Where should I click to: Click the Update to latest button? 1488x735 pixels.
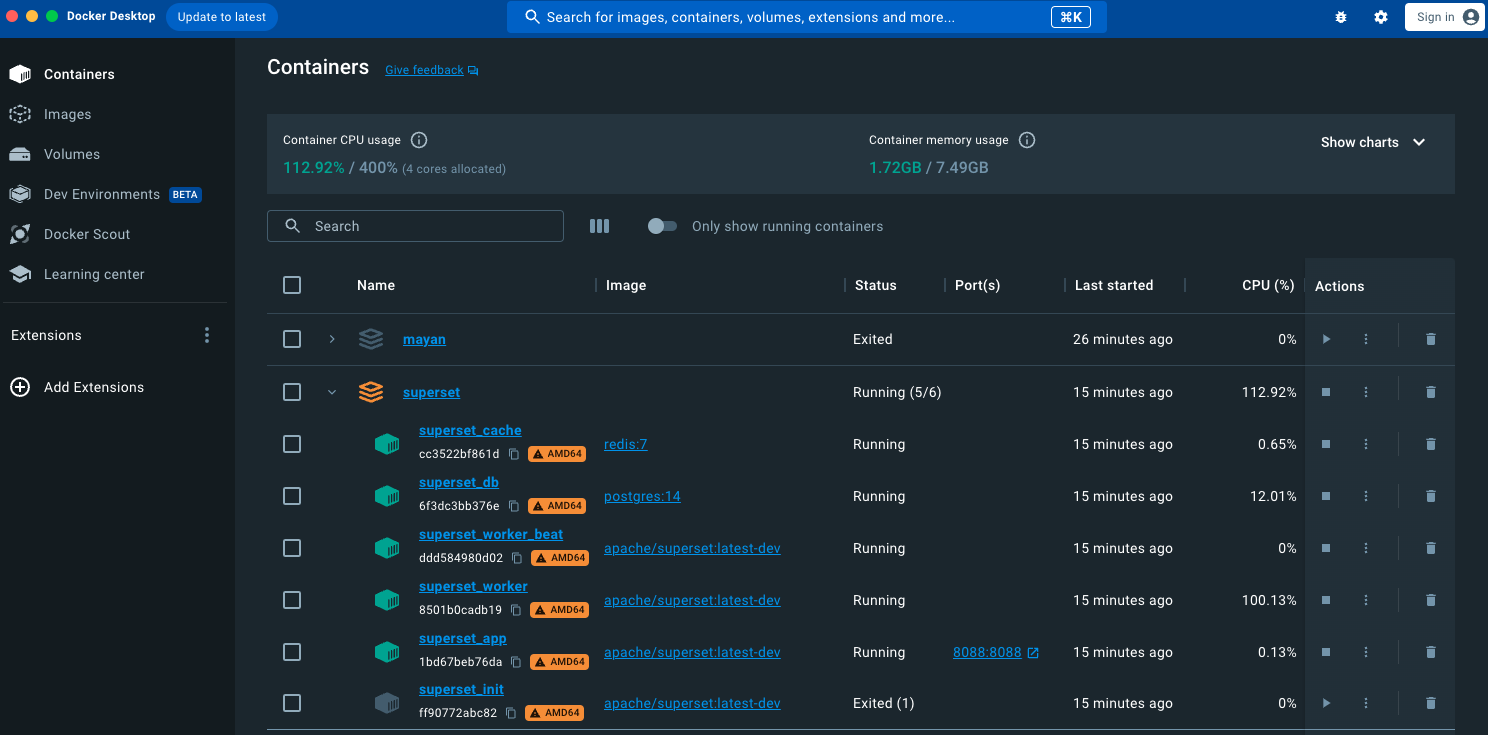pyautogui.click(x=222, y=17)
